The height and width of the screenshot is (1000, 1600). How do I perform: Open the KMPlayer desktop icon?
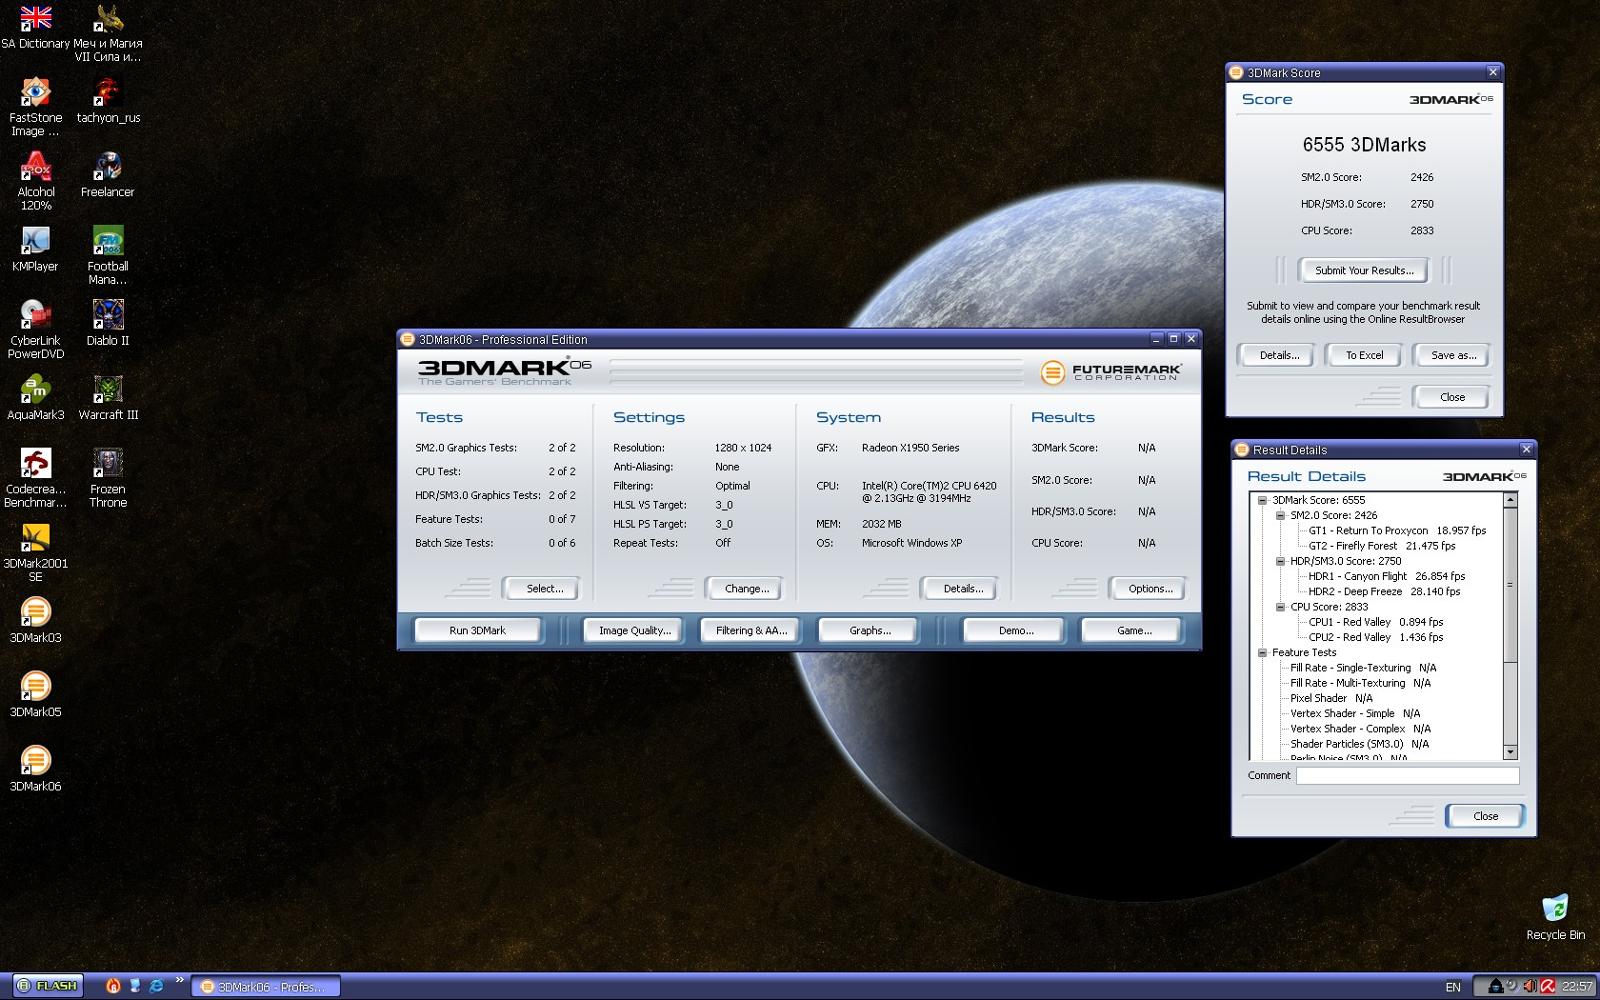coord(36,248)
